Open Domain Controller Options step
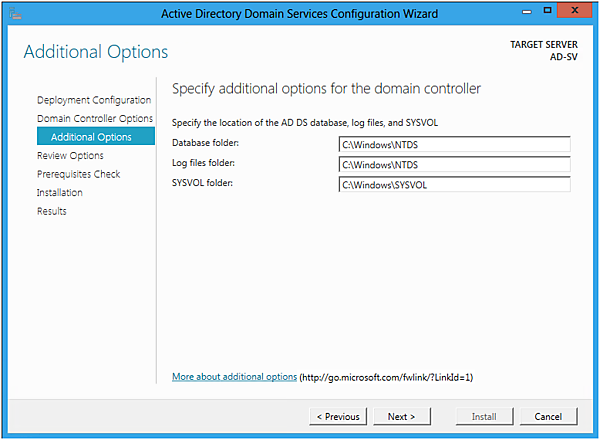This screenshot has width=600, height=440. click(94, 119)
